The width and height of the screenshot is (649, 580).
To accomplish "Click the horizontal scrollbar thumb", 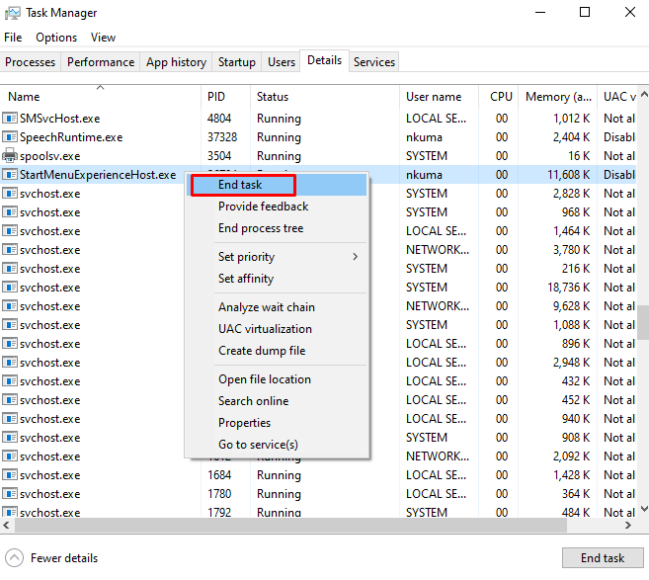I will pyautogui.click(x=291, y=525).
